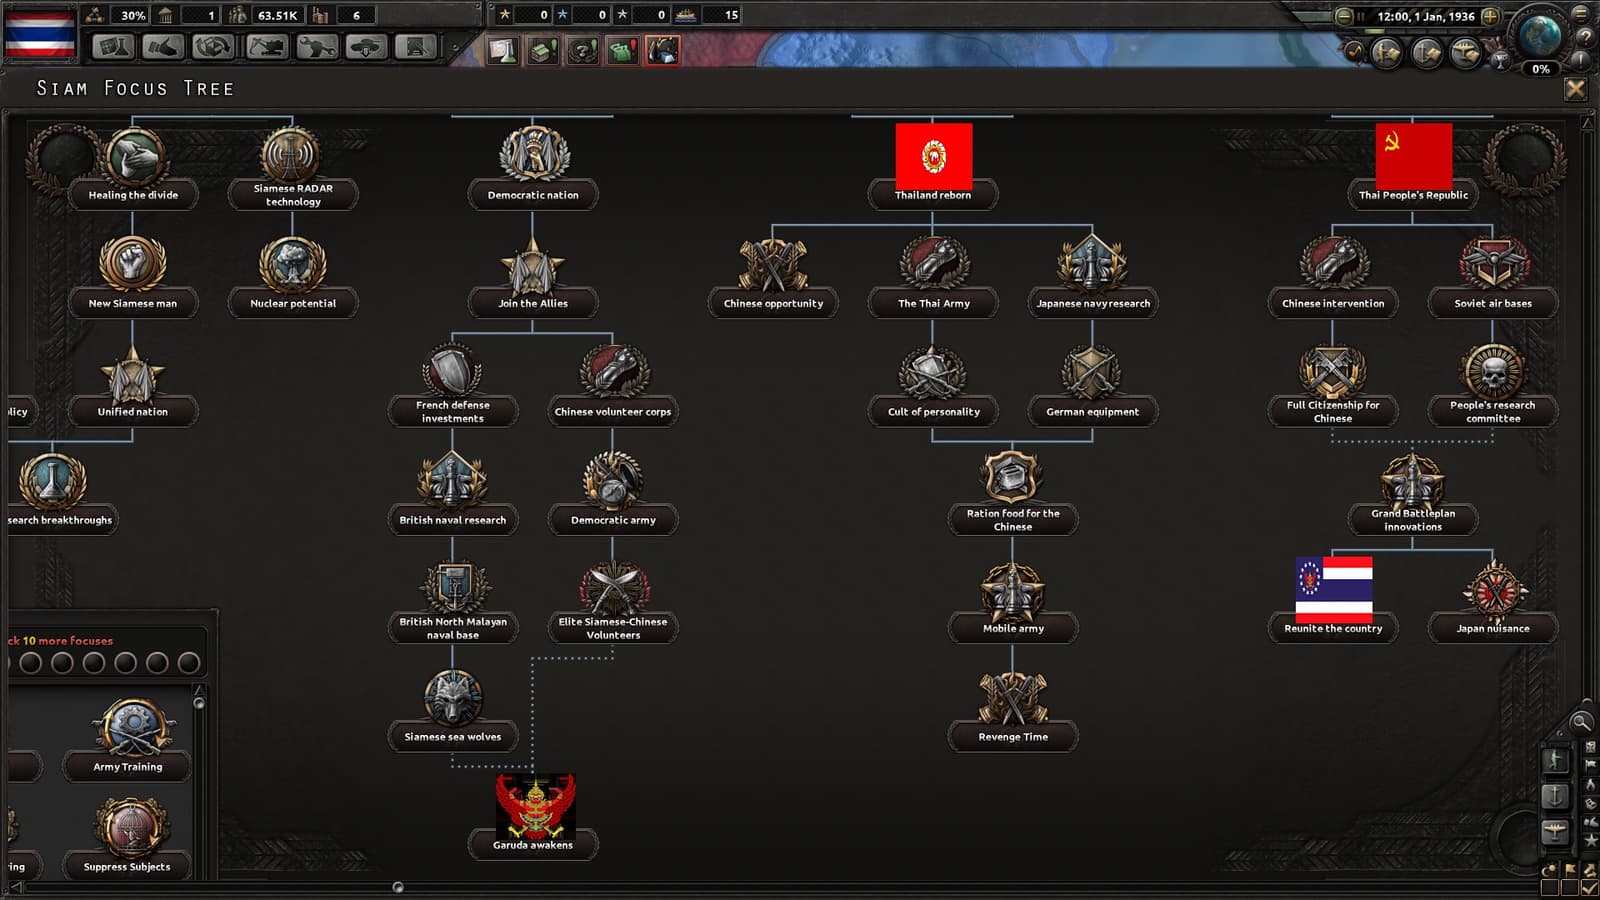Viewport: 1600px width, 900px height.
Task: Open the main menu hamburger button
Action: coord(1581,13)
